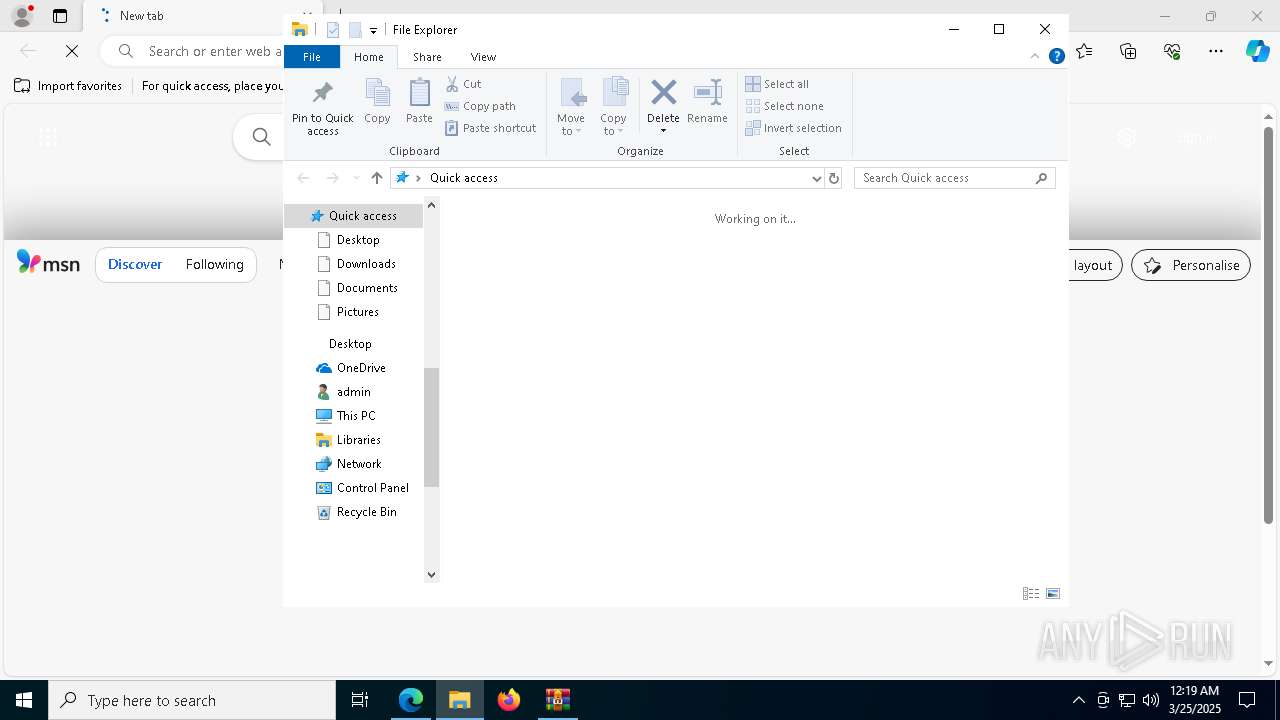Open File Explorer help icon

pos(1056,56)
